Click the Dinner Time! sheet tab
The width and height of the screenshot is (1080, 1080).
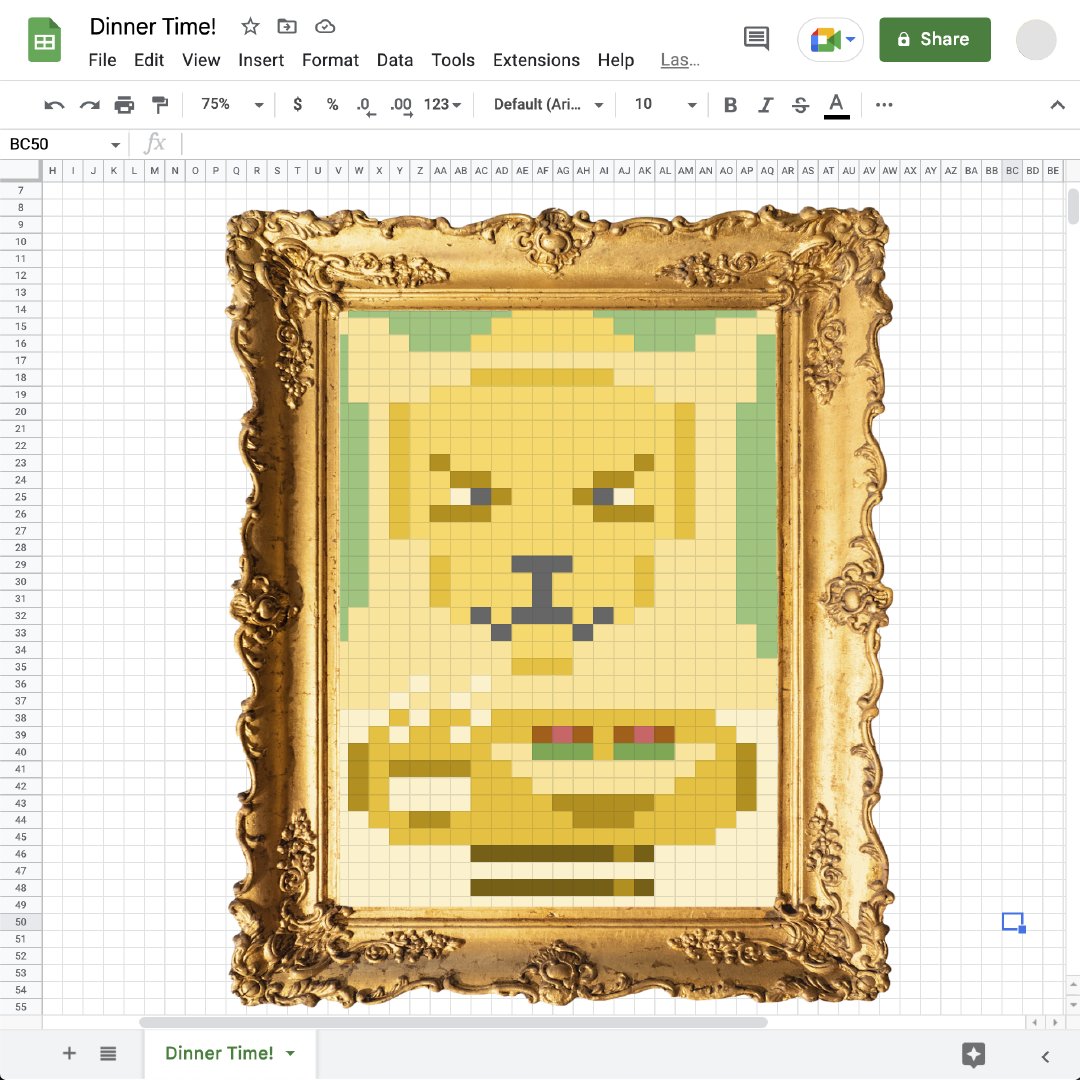219,1052
